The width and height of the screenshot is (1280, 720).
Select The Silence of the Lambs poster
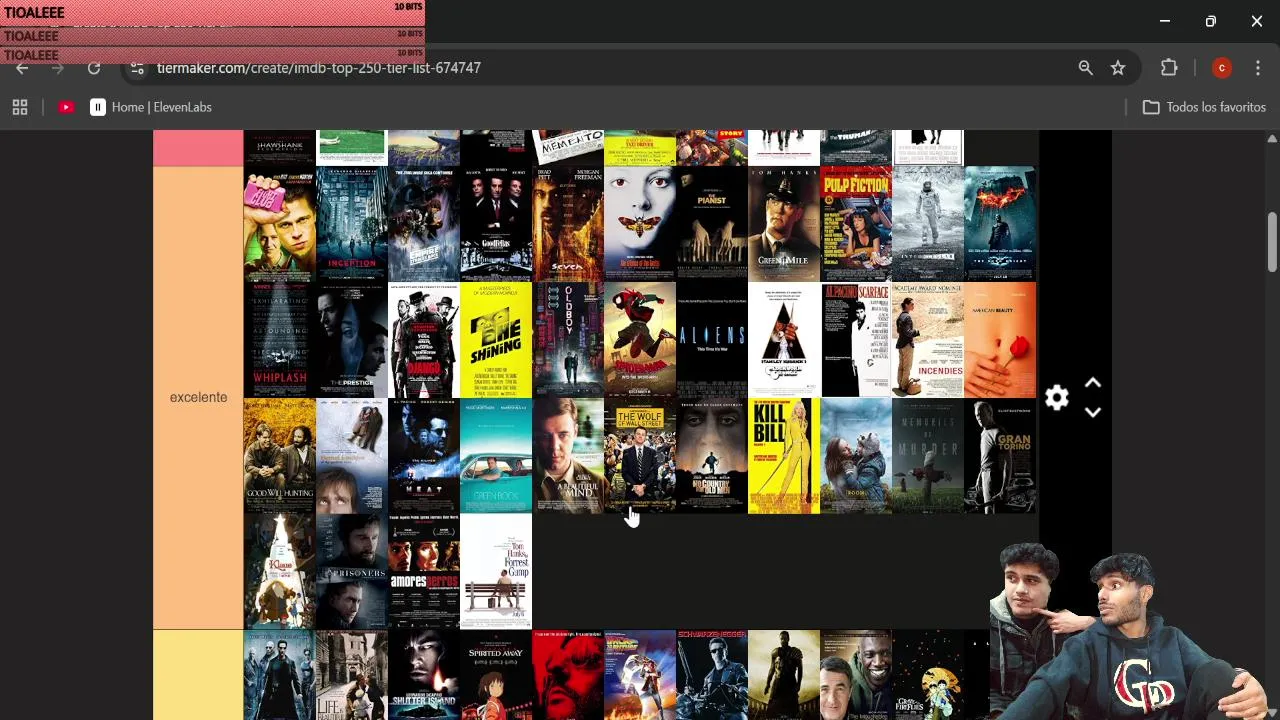pos(639,224)
